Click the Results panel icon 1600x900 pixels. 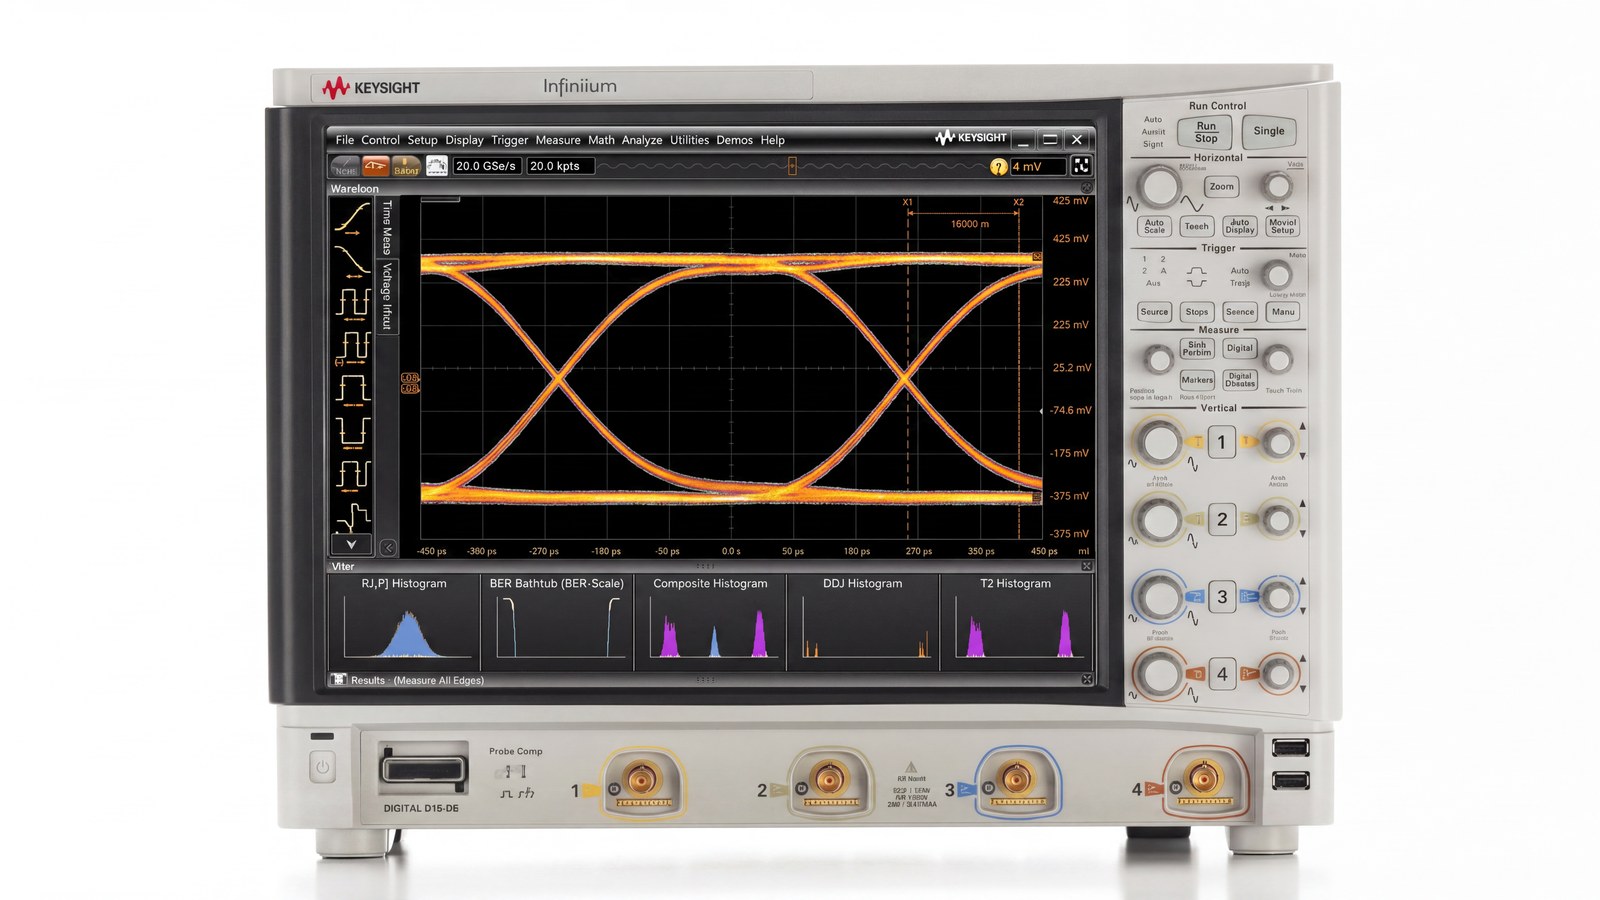coord(339,679)
